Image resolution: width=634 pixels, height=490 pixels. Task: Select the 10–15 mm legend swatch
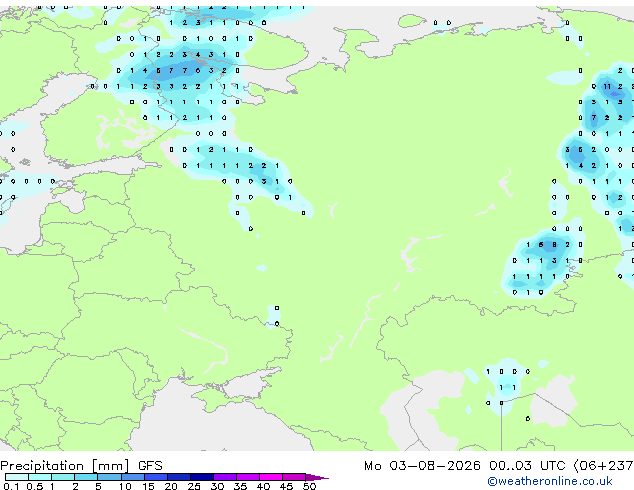tap(132, 477)
